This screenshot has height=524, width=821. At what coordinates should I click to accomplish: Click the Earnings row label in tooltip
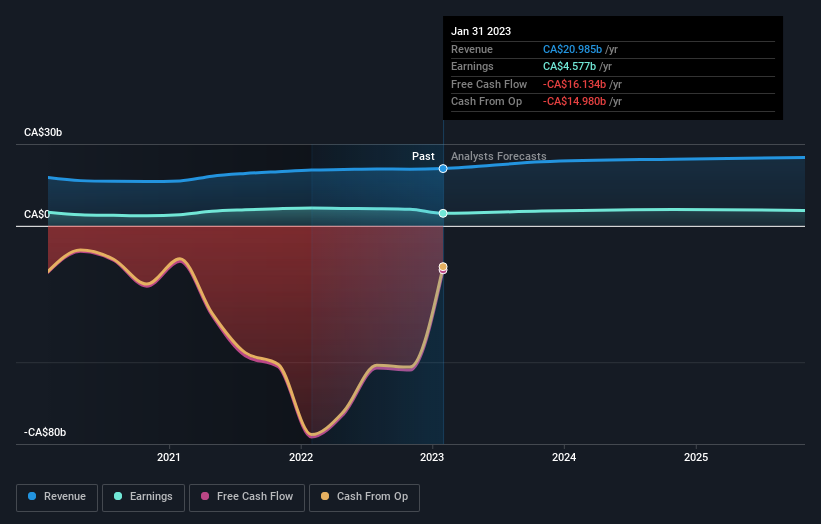472,66
